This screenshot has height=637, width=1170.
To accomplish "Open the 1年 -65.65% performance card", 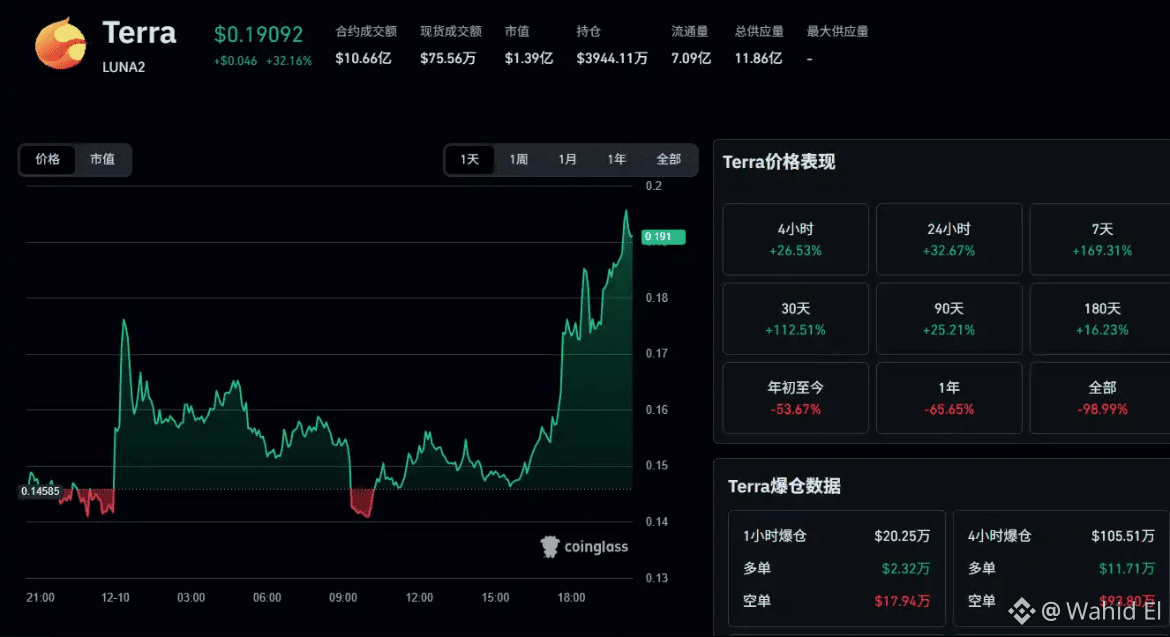I will (948, 398).
